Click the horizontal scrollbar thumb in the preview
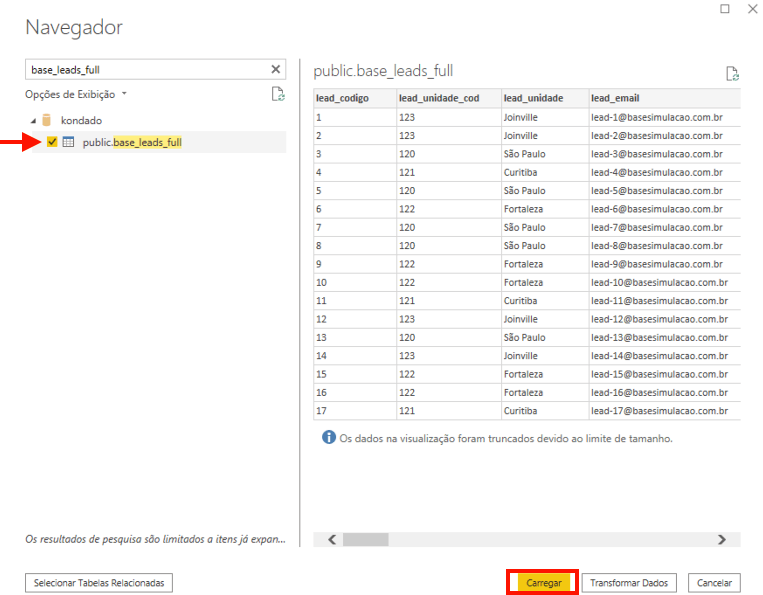The height and width of the screenshot is (595, 763). coord(365,539)
